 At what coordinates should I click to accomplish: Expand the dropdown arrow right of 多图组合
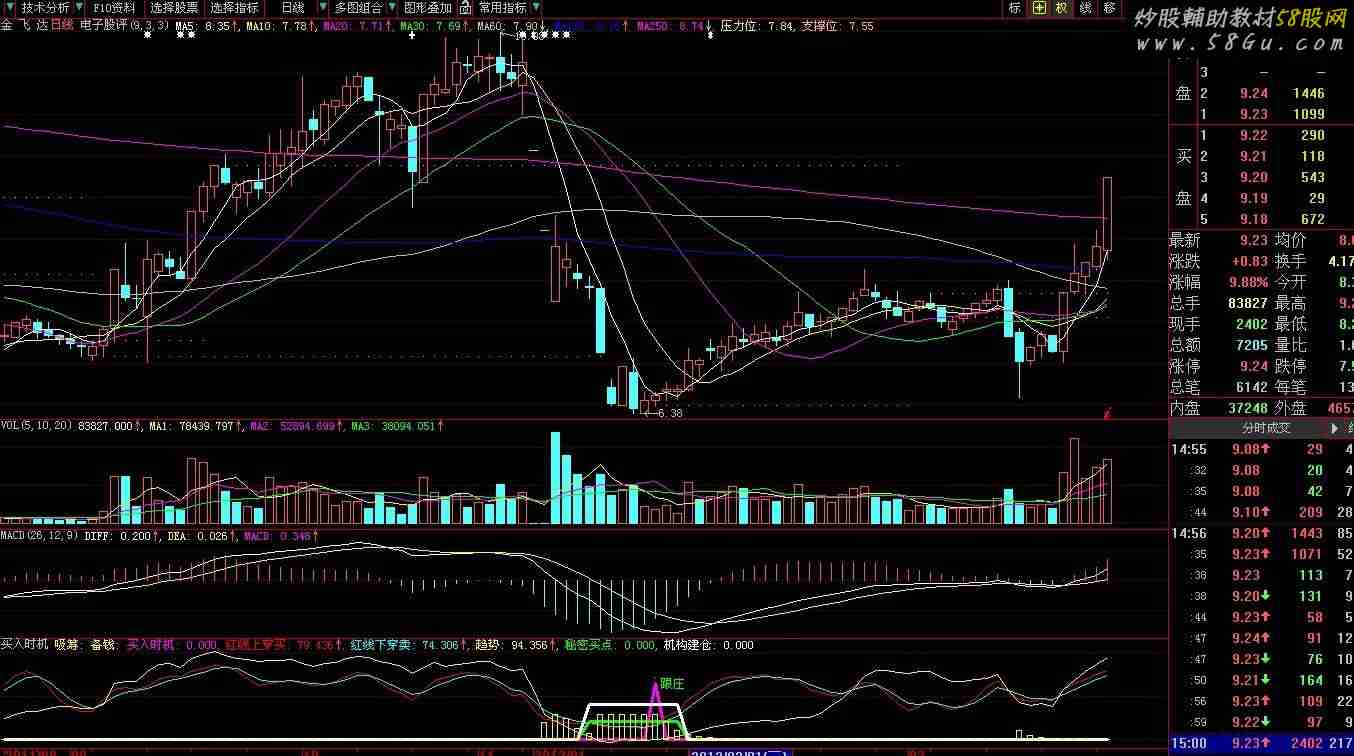pos(392,7)
